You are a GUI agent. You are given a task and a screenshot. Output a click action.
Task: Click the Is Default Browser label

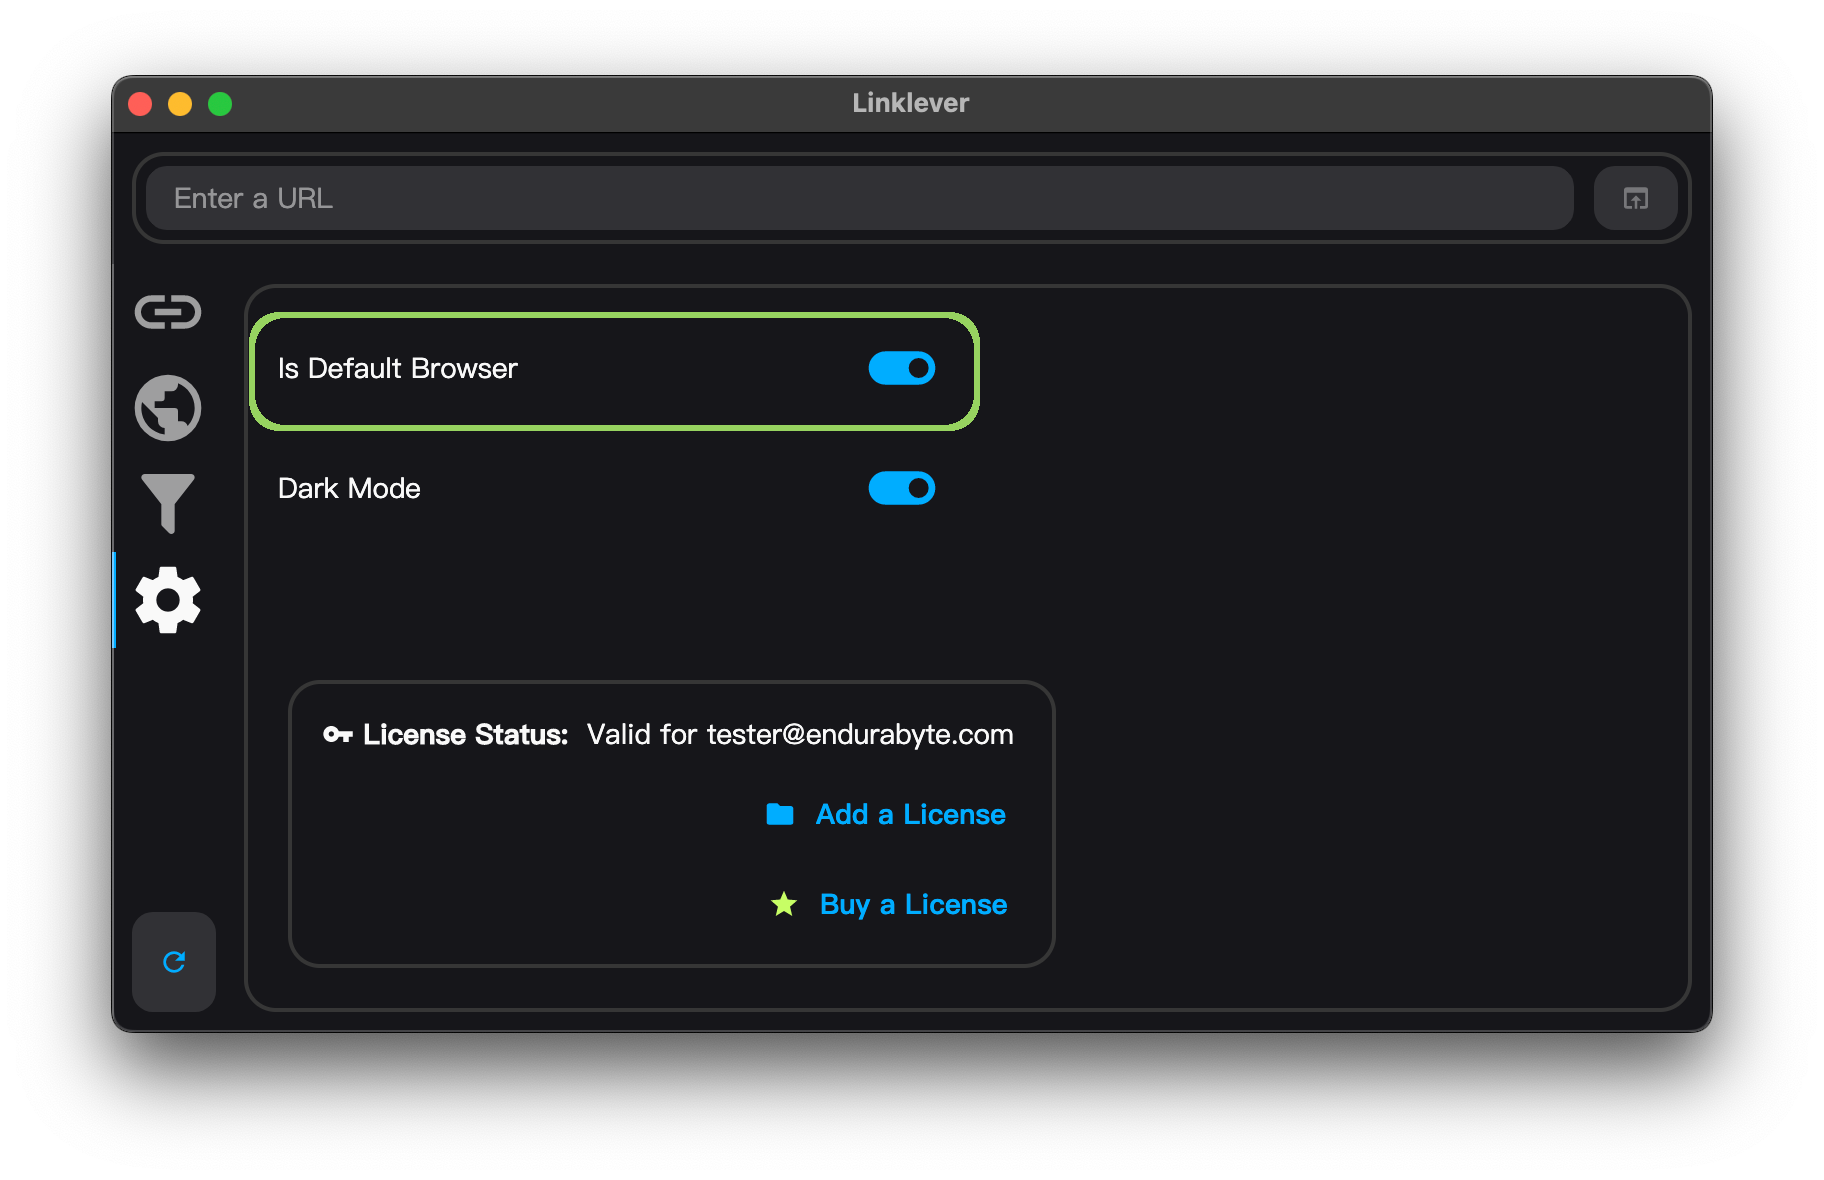coord(398,368)
